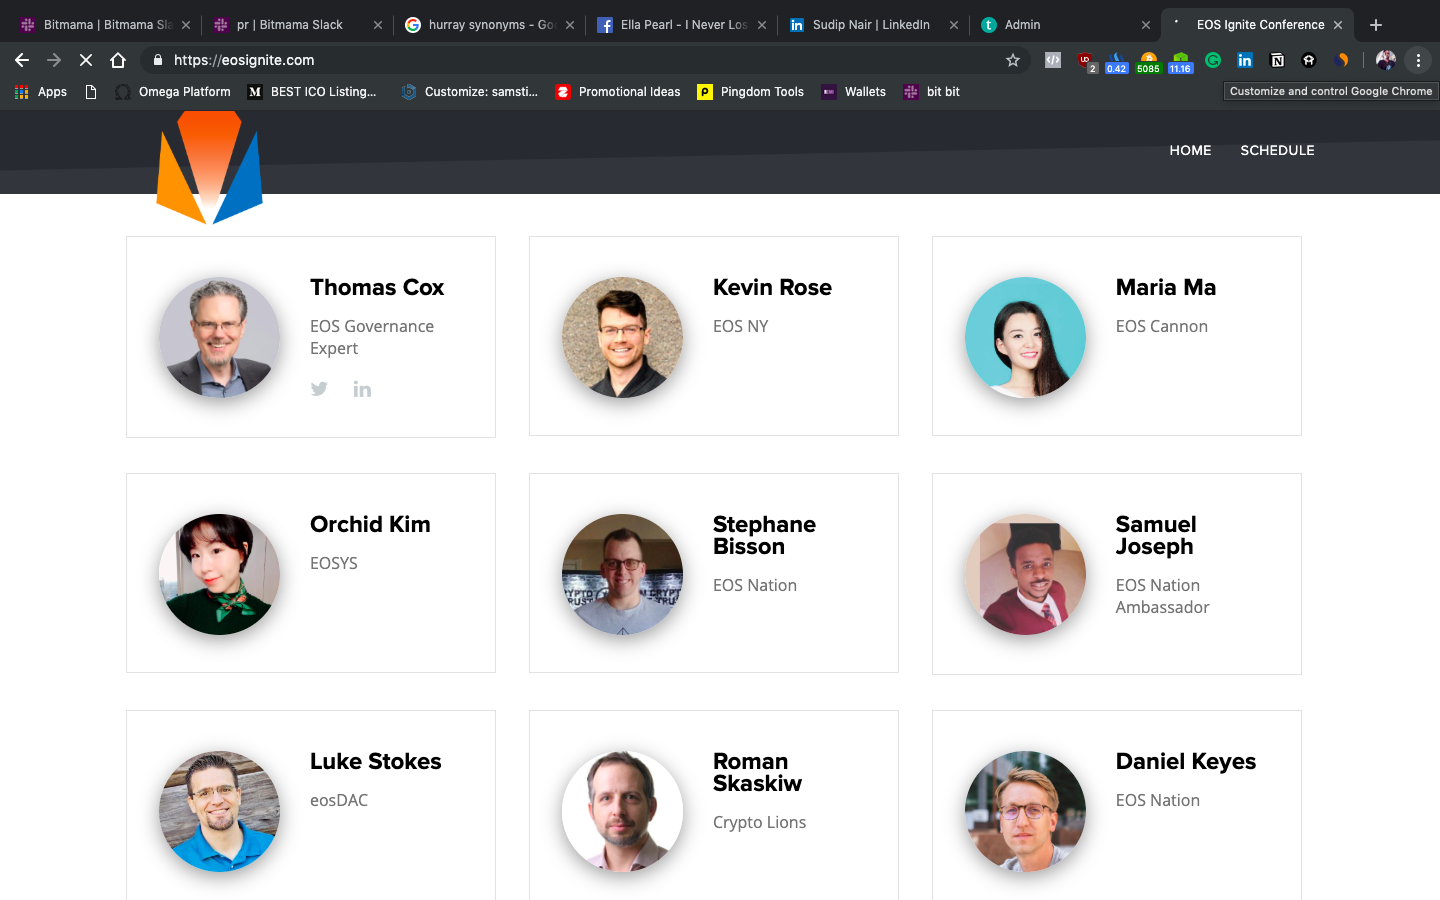
Task: Select the Maria Ma name heading
Action: pos(1166,288)
